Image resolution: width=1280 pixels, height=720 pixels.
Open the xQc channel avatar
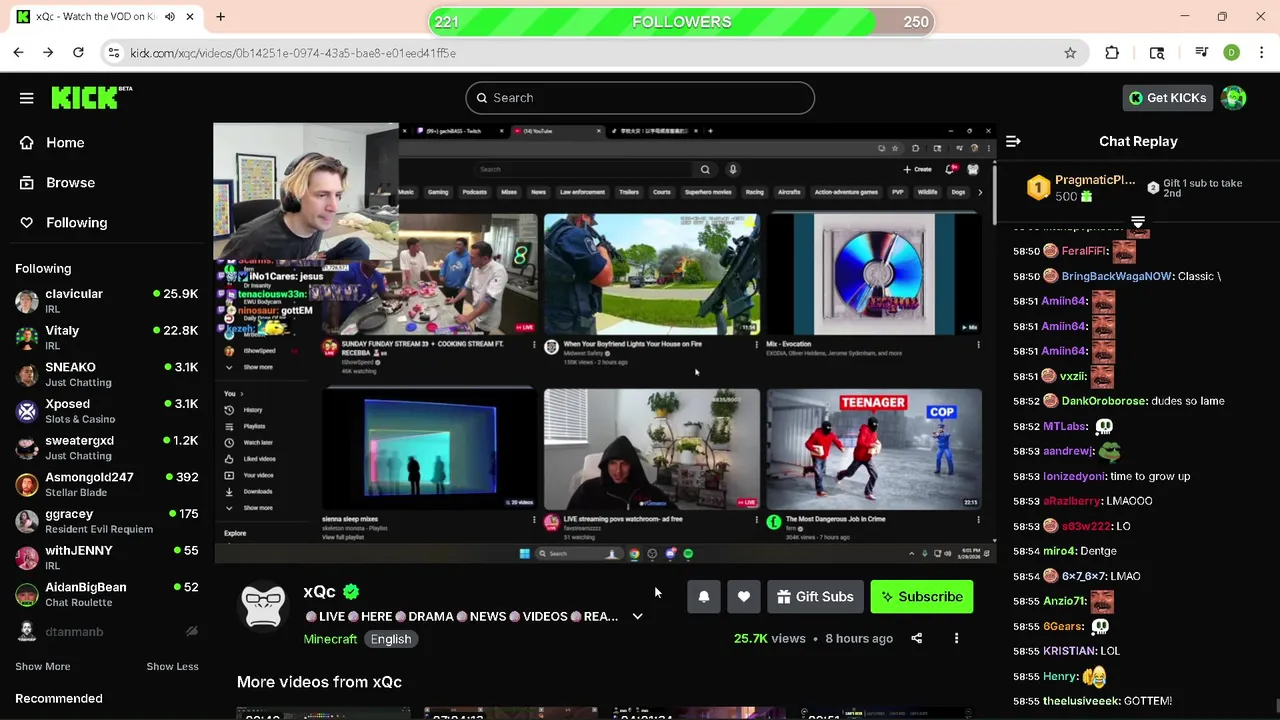(264, 607)
